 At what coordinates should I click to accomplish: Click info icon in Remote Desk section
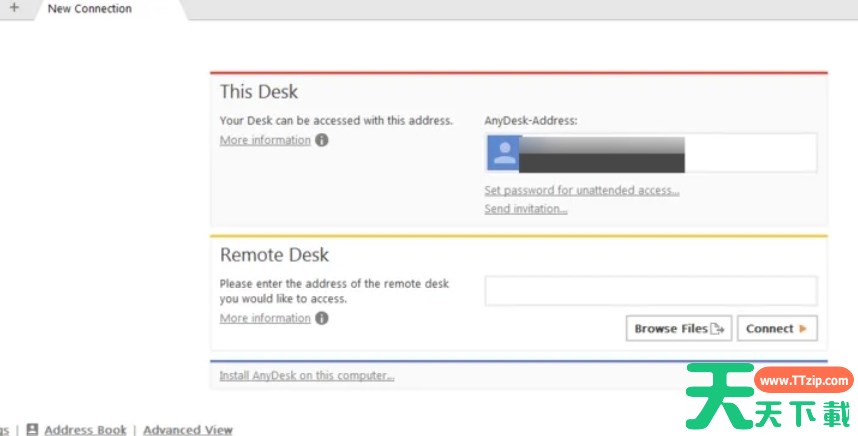point(322,319)
